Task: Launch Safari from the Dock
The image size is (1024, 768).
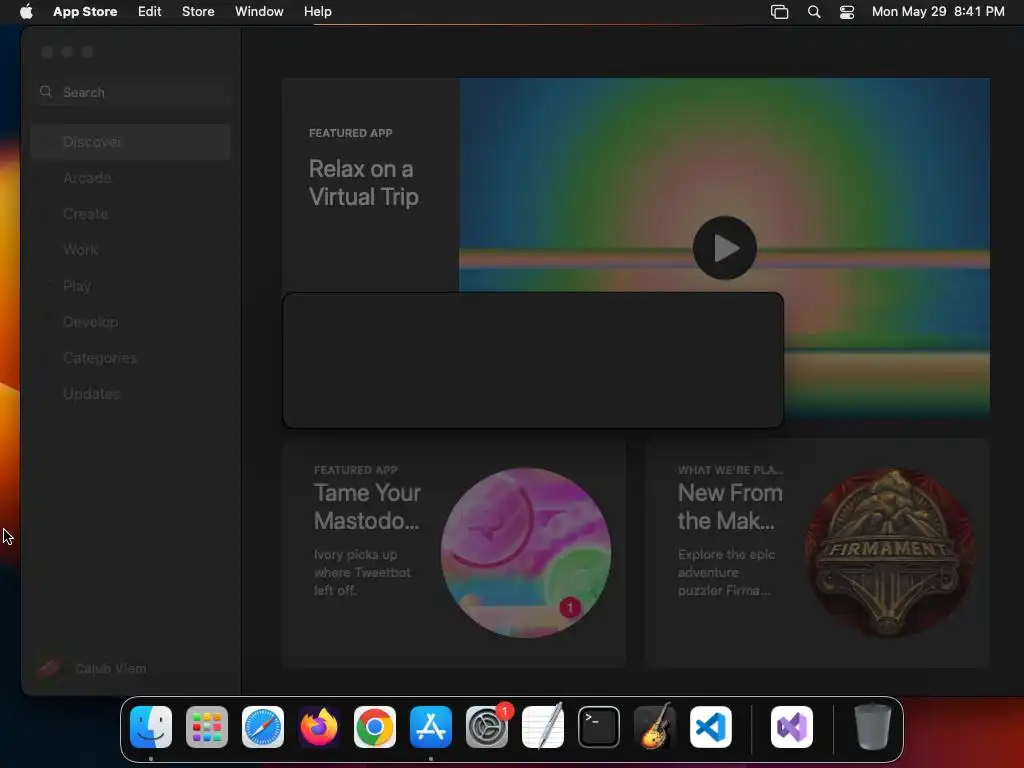Action: [x=263, y=727]
